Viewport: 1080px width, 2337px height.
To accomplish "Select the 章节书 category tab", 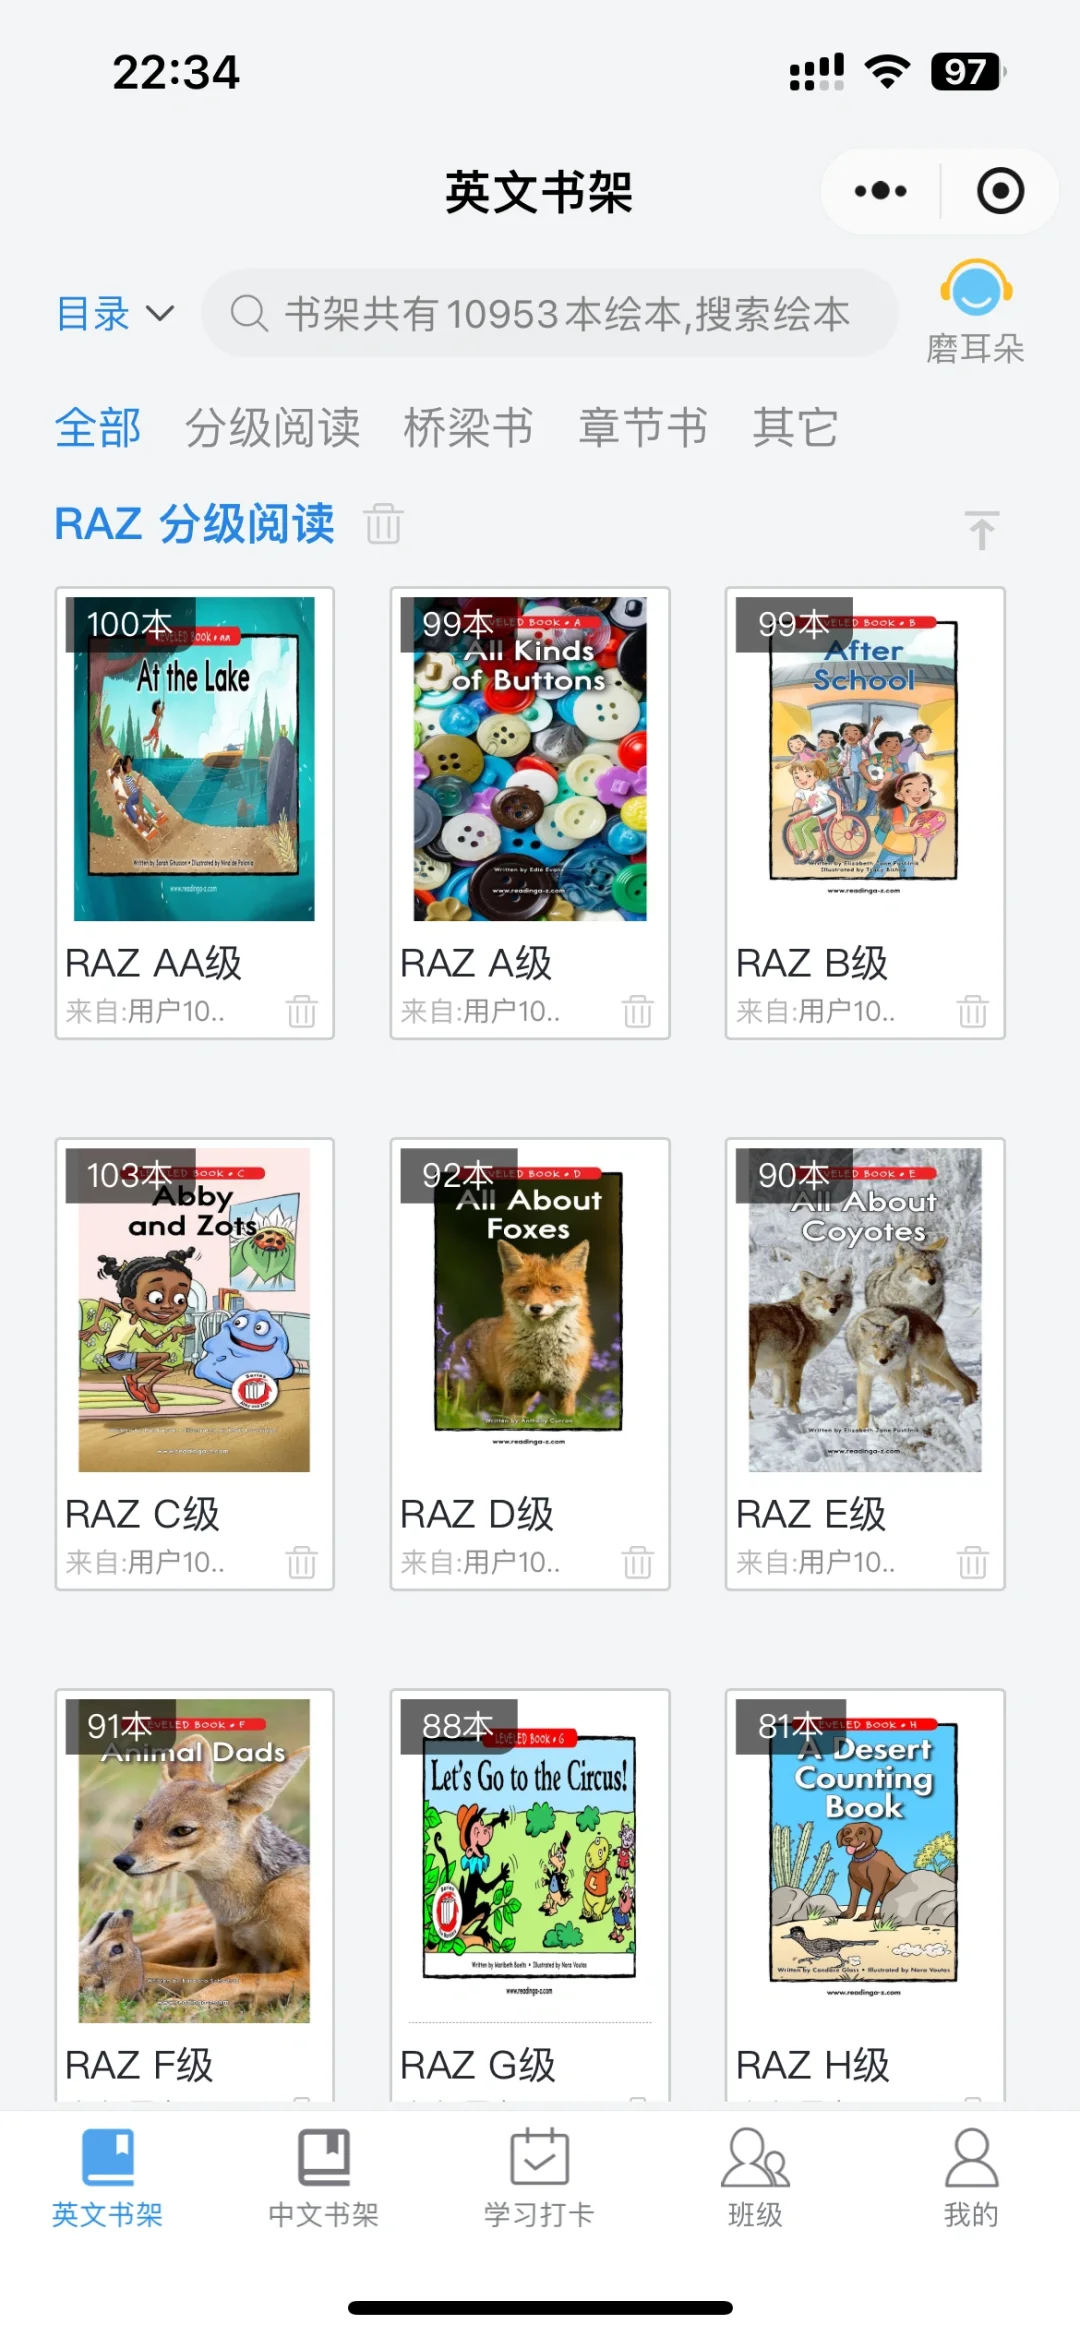I will [643, 428].
